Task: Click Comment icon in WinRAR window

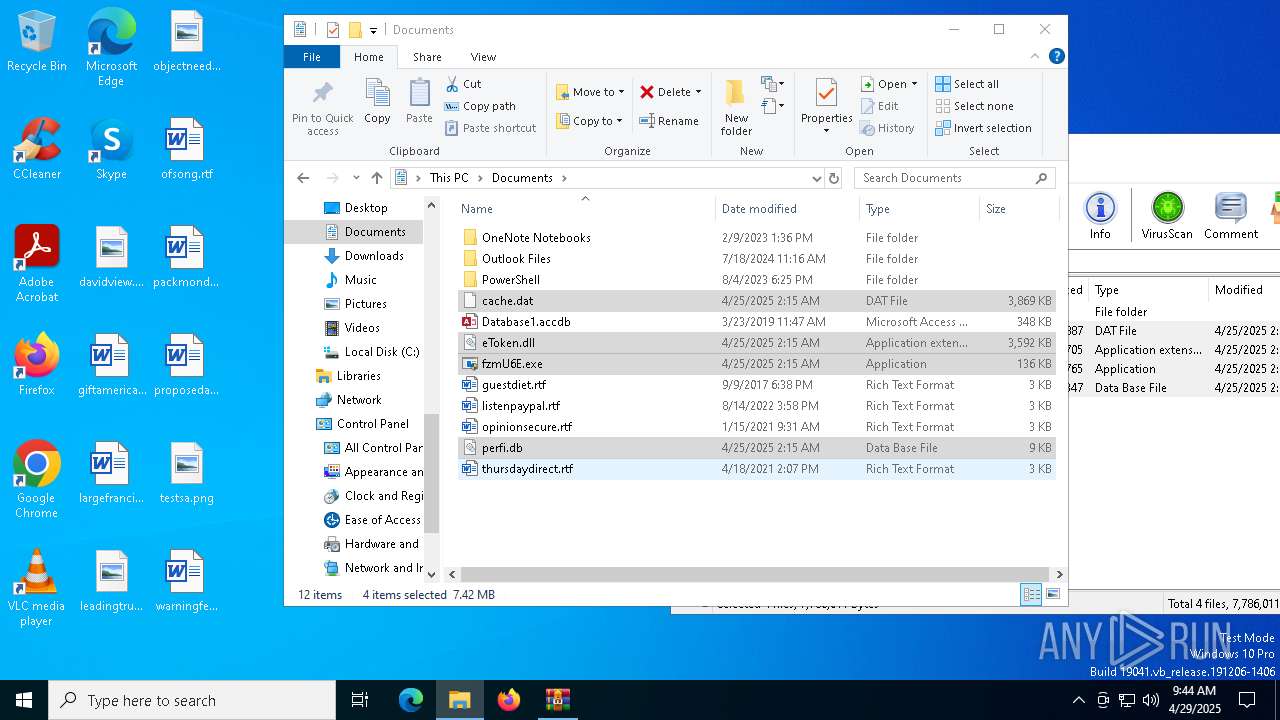Action: [x=1230, y=217]
